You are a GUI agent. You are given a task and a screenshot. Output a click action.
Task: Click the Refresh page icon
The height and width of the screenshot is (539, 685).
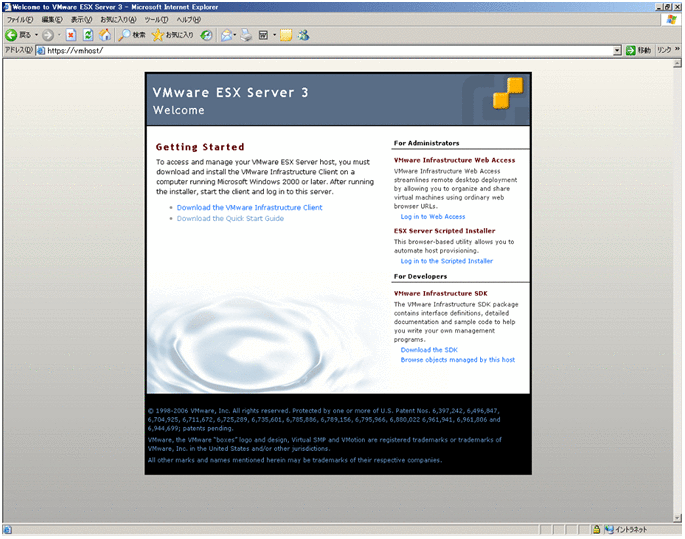coord(88,35)
